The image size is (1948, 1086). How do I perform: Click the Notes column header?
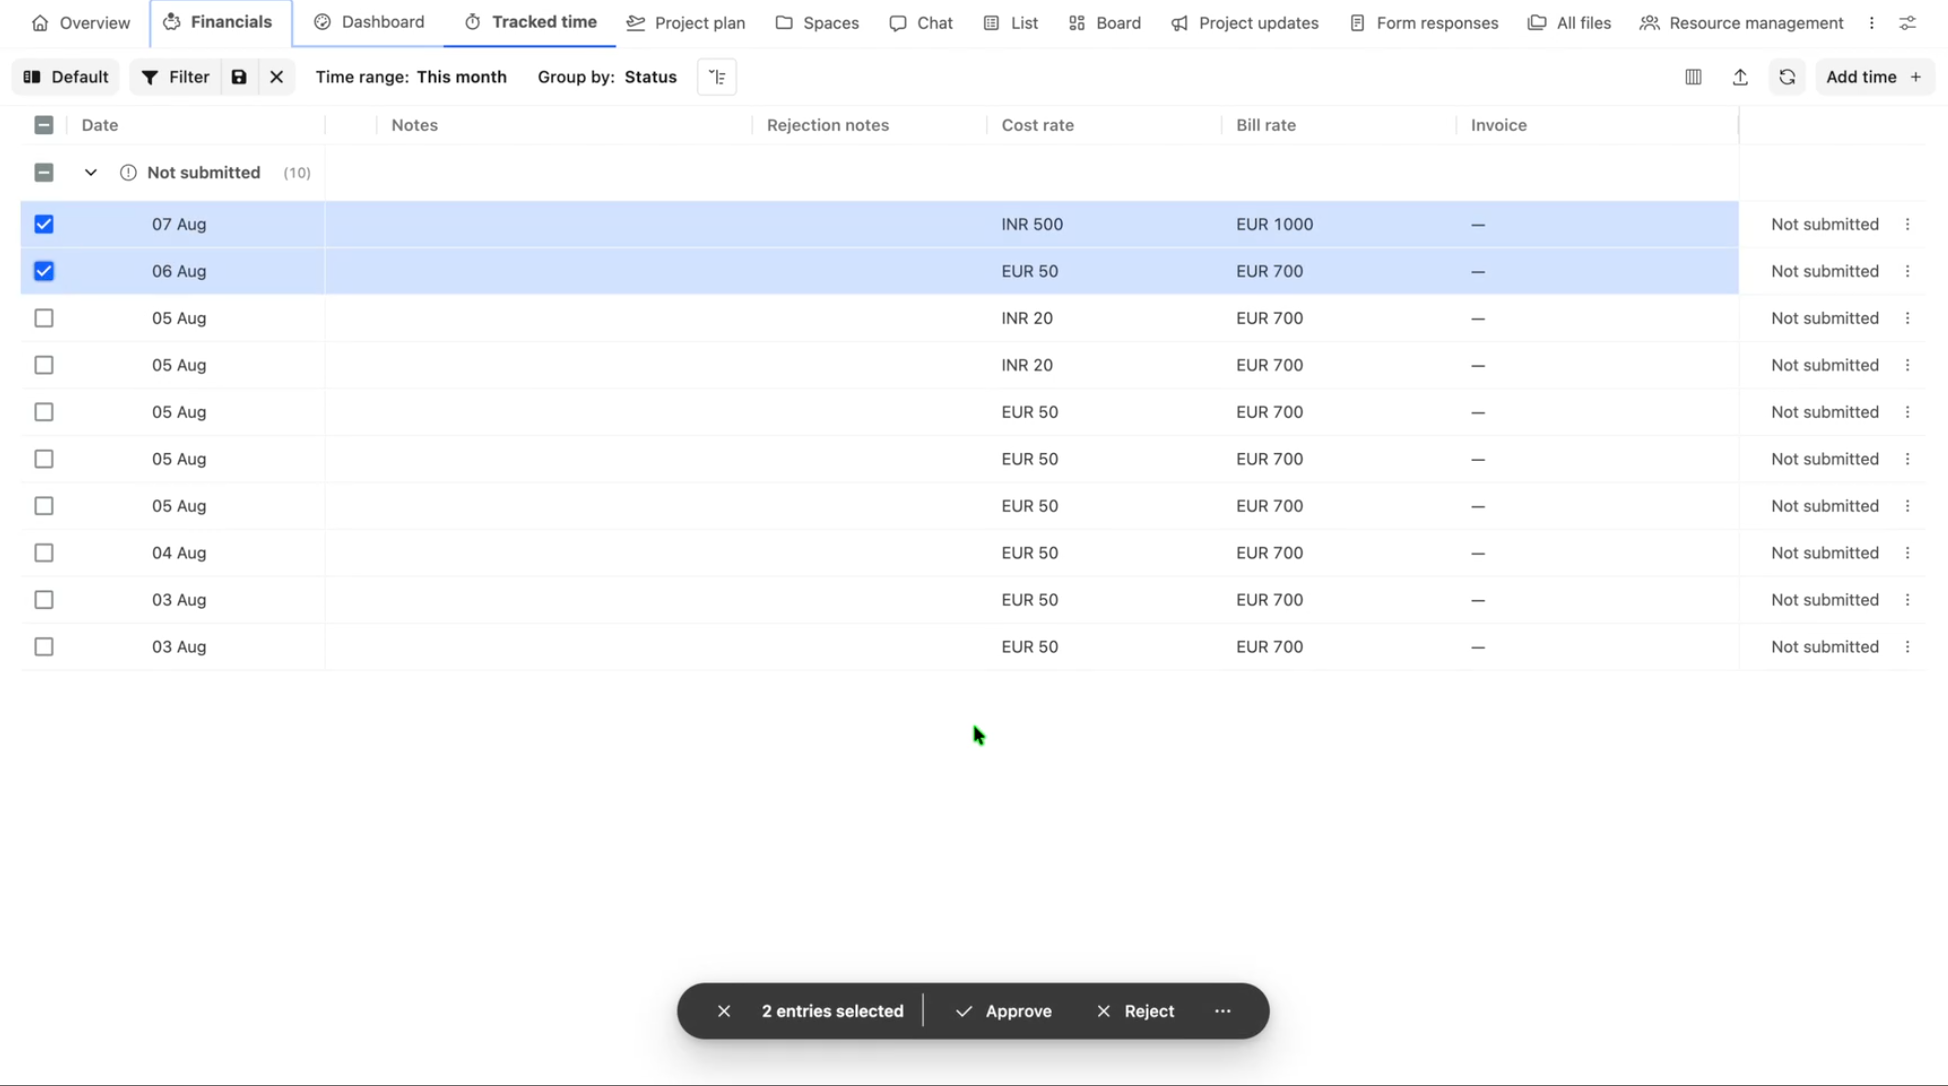(414, 125)
